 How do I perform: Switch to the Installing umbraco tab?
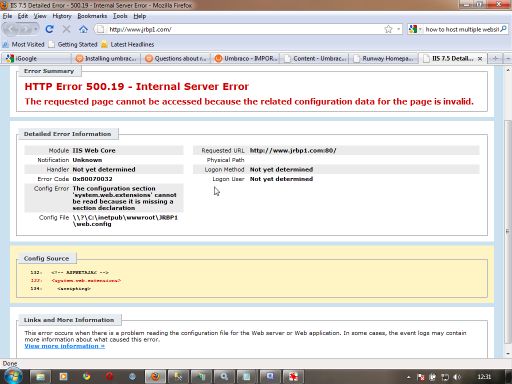pyautogui.click(x=106, y=58)
